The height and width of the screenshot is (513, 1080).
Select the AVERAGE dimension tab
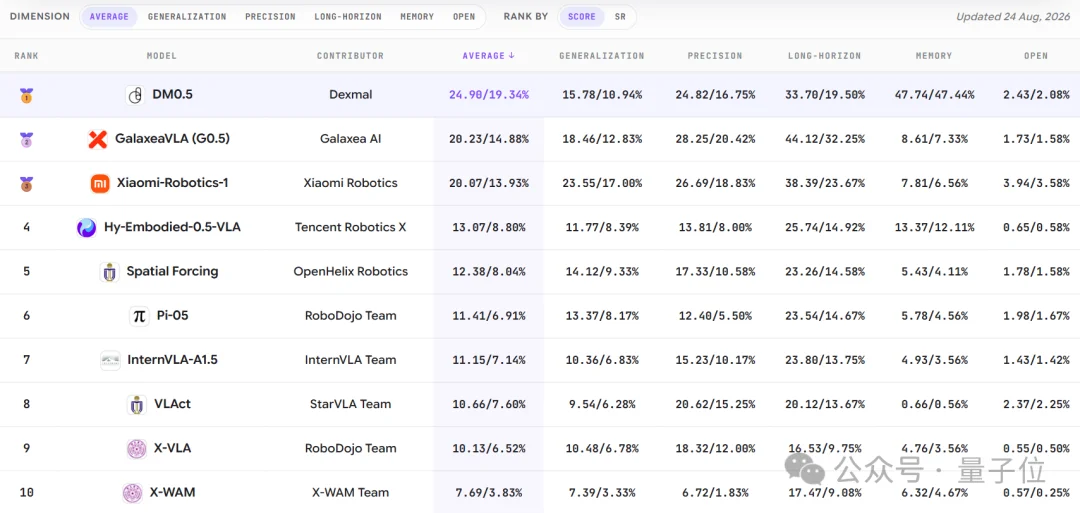pos(110,17)
